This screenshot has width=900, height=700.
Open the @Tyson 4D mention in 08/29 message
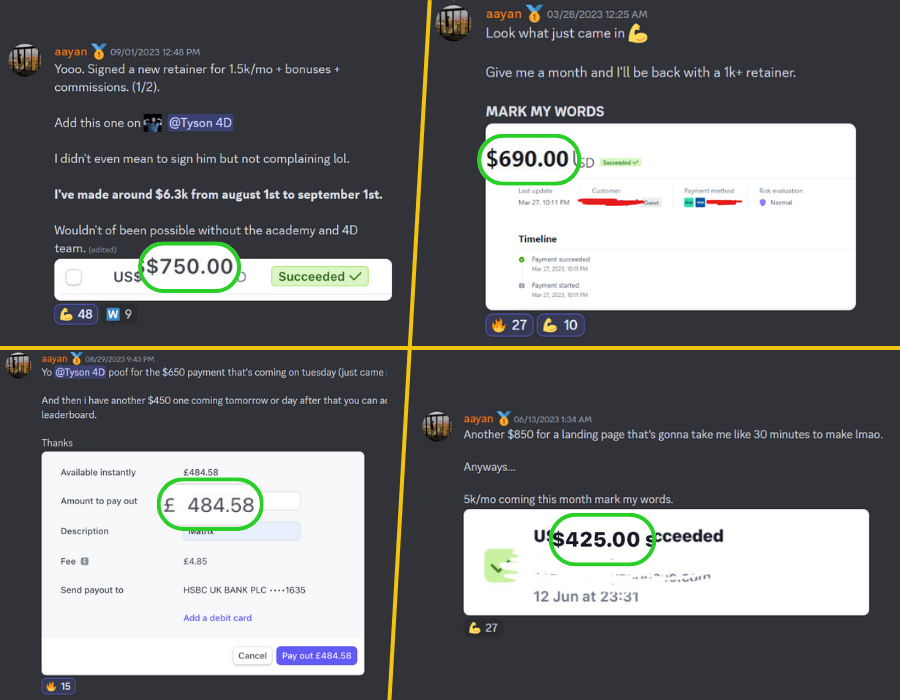(80, 372)
